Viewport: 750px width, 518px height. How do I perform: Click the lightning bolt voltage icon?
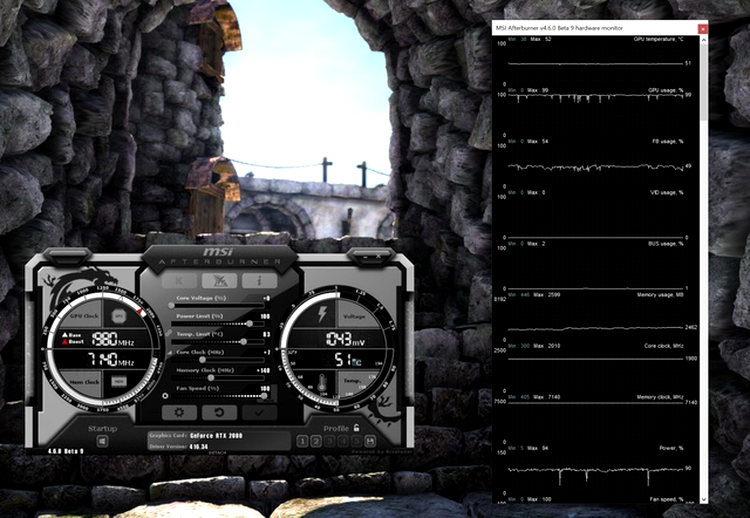click(x=322, y=314)
